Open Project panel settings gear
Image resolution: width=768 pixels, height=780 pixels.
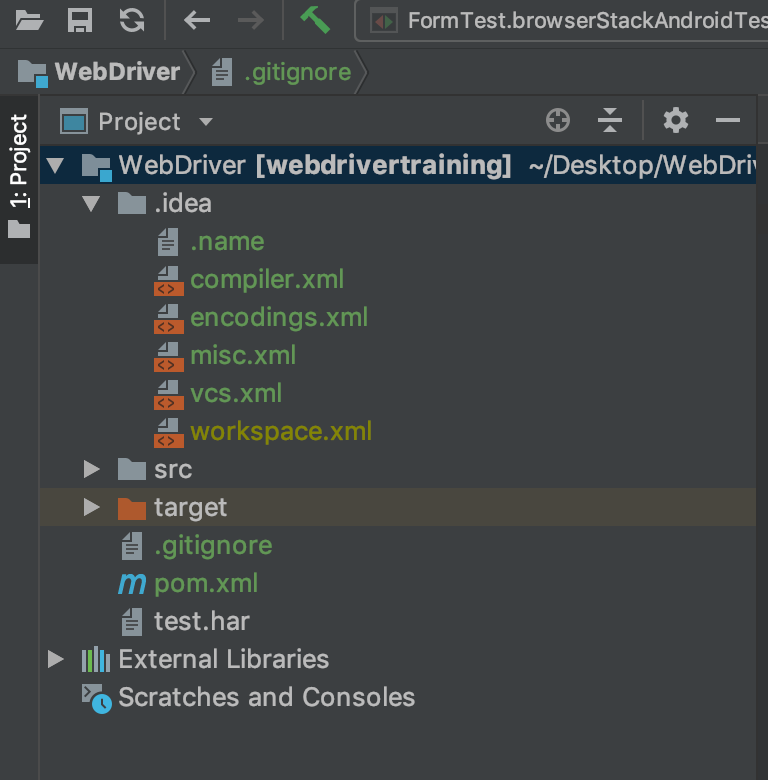pos(676,121)
